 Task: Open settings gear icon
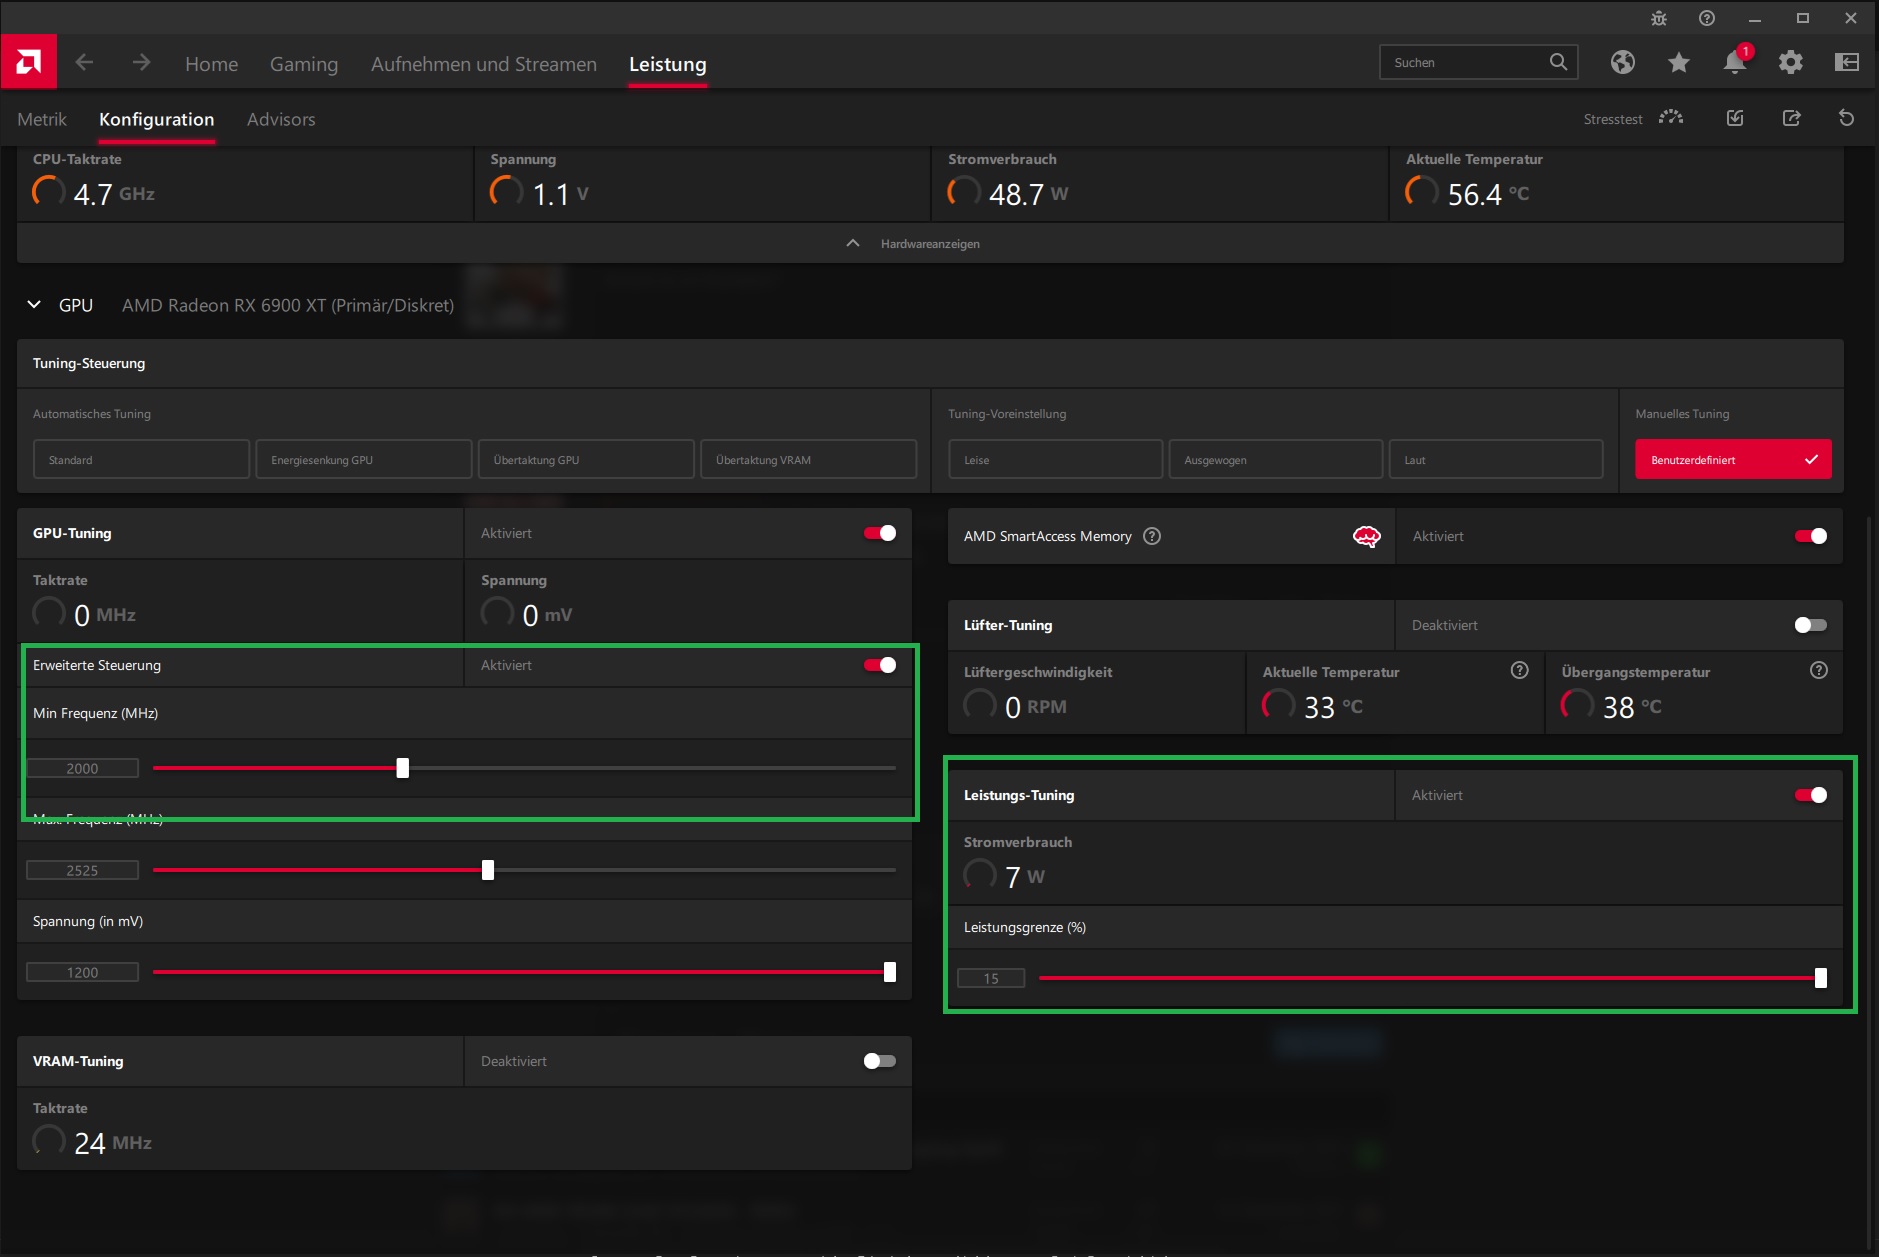pyautogui.click(x=1791, y=62)
